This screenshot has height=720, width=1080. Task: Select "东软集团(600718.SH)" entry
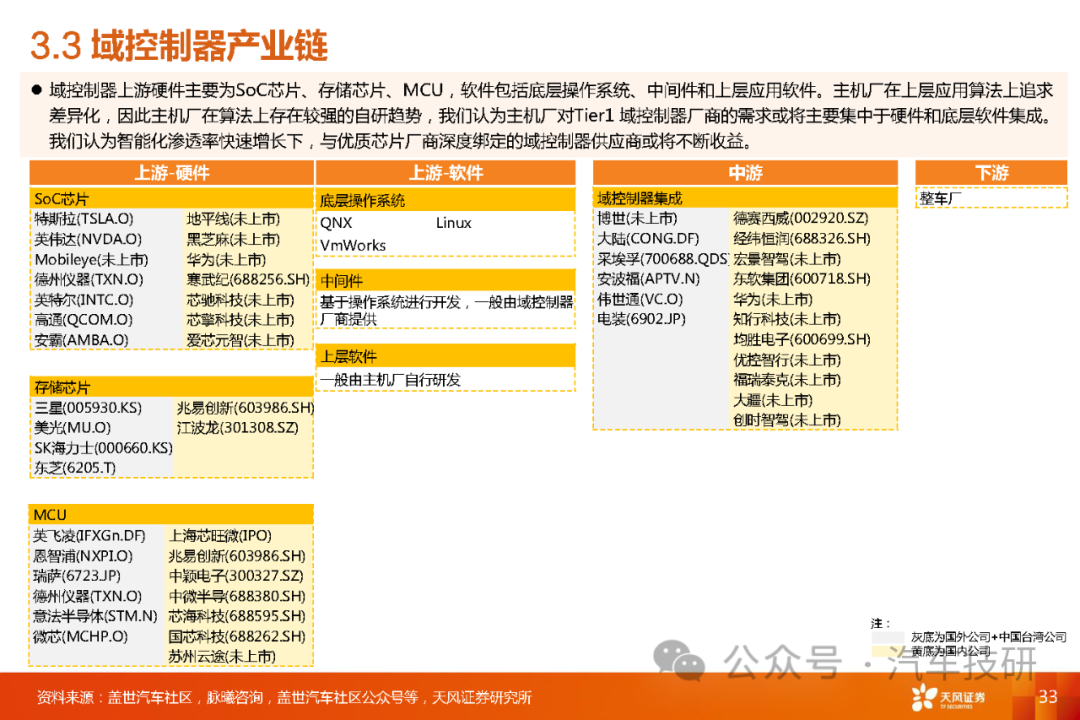(x=802, y=279)
